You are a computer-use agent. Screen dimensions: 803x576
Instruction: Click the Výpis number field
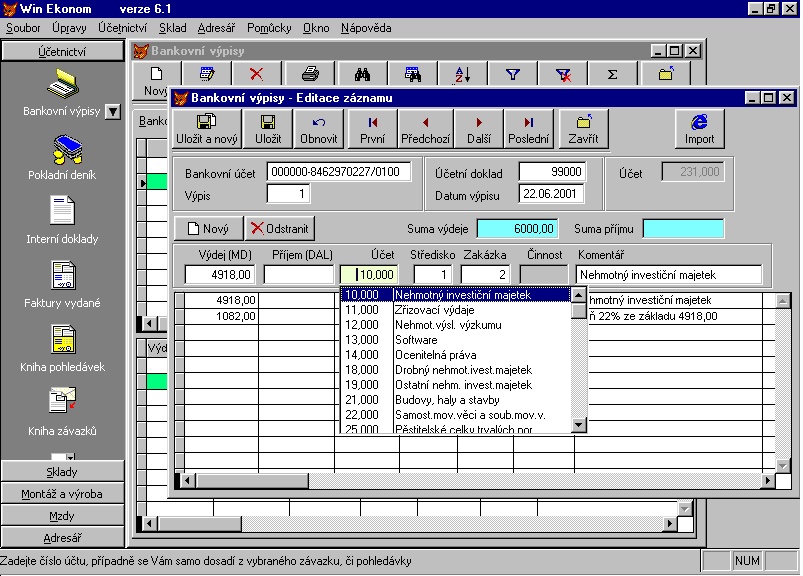click(288, 194)
